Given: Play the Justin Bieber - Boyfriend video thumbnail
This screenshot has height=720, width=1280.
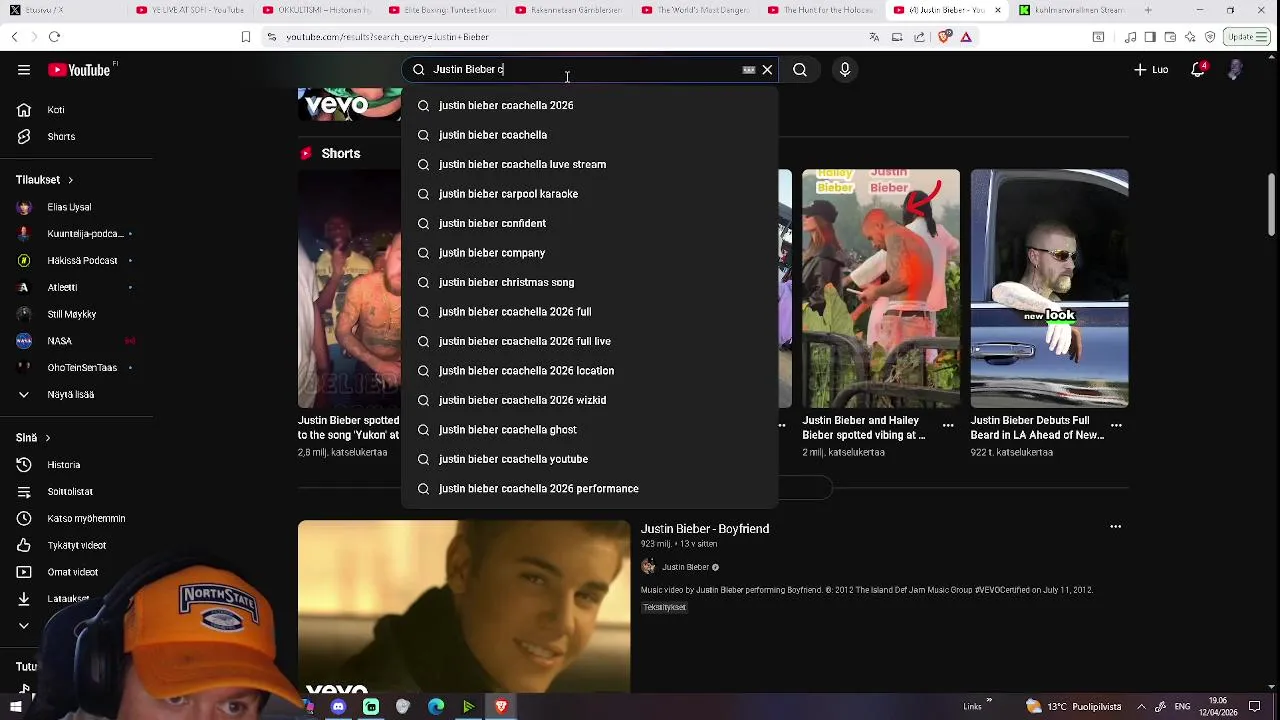Looking at the screenshot, I should (x=464, y=606).
